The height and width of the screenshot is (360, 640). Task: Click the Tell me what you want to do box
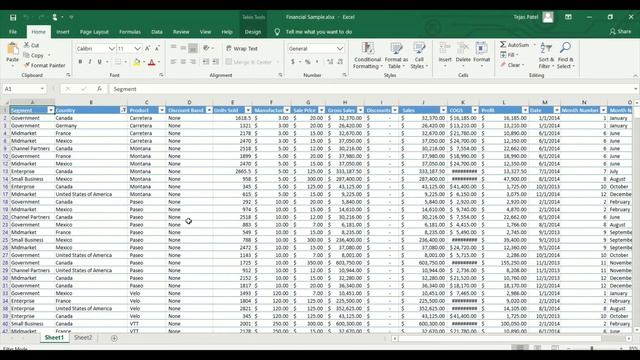point(318,32)
